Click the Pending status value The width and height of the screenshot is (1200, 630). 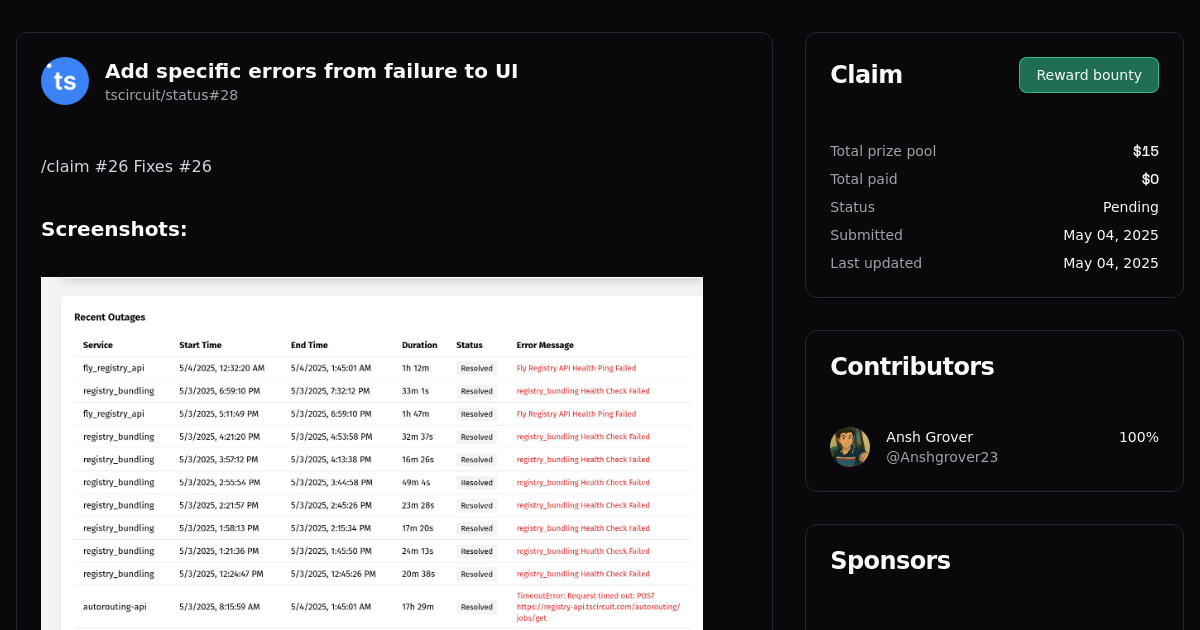[x=1131, y=207]
